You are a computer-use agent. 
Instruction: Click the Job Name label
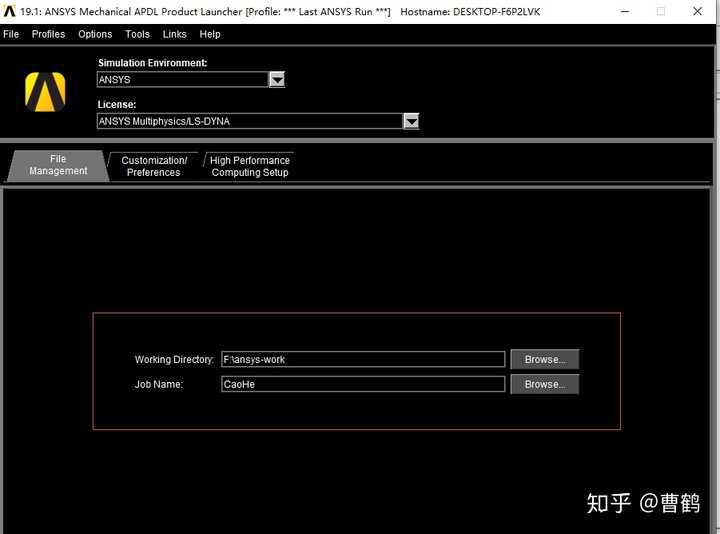[158, 384]
